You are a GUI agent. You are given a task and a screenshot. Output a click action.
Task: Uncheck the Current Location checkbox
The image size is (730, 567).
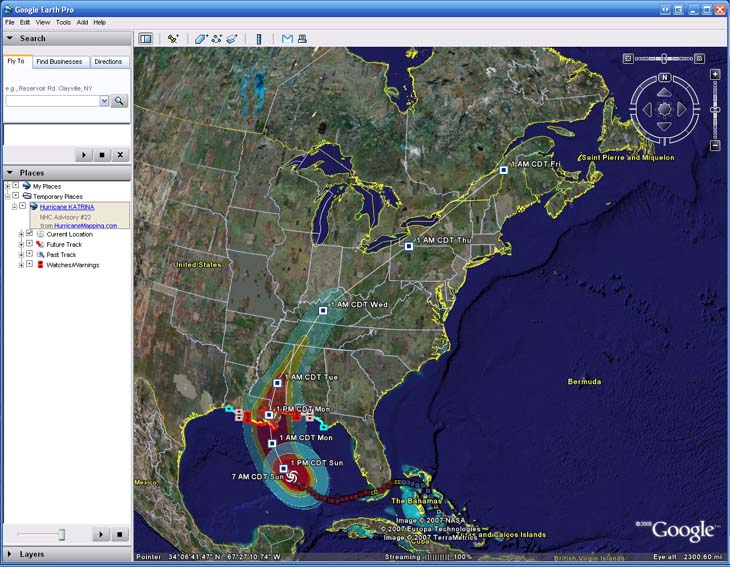coord(29,233)
